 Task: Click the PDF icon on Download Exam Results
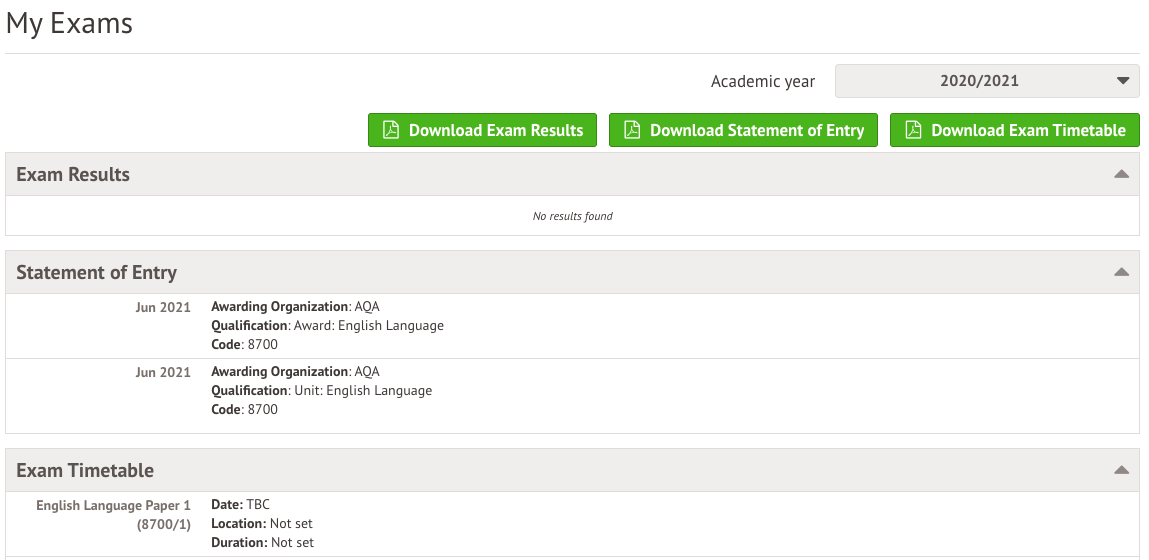[x=391, y=130]
